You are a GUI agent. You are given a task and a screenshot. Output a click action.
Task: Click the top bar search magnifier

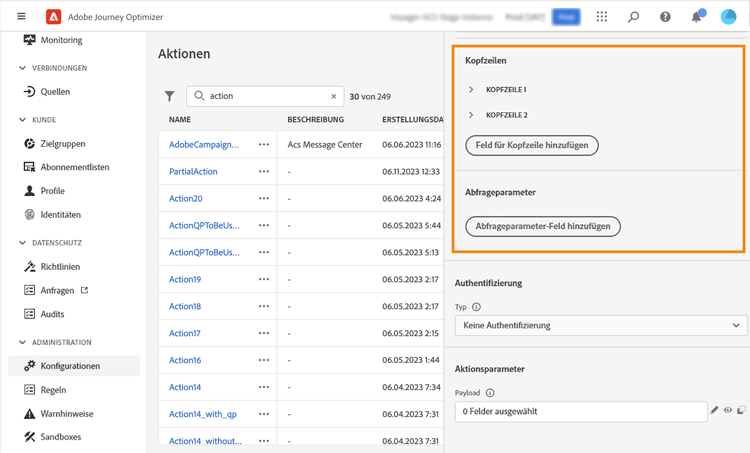tap(633, 17)
